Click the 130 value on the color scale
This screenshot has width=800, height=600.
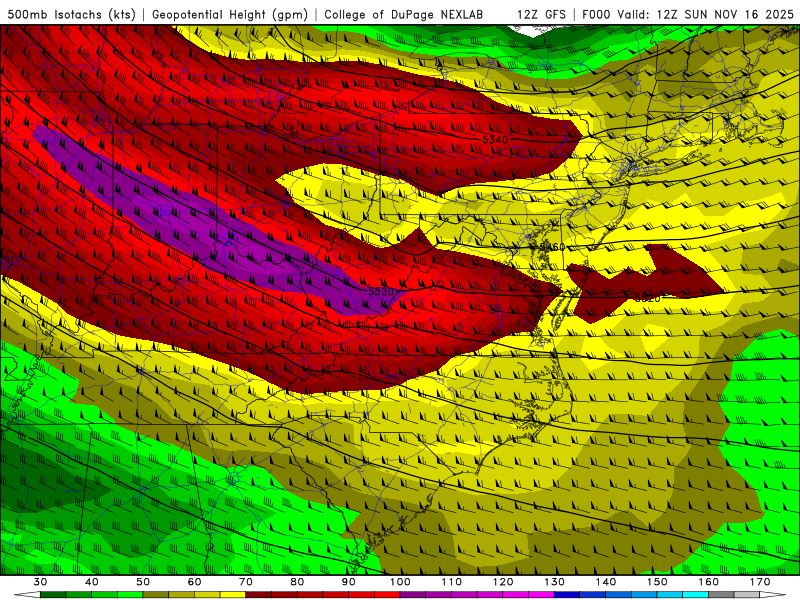(x=555, y=582)
